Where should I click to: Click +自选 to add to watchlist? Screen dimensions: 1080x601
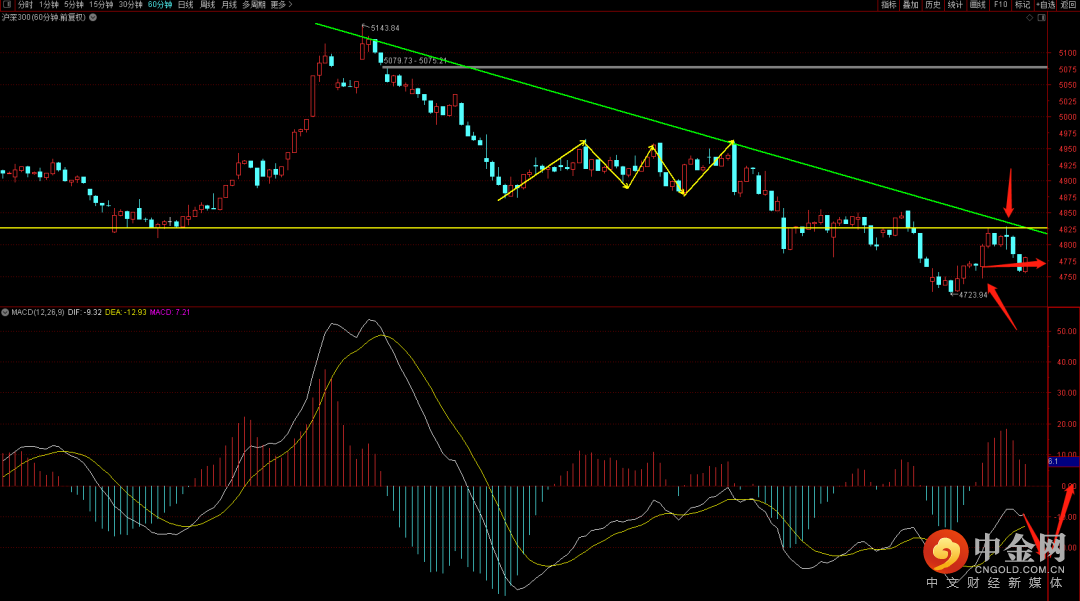tap(1046, 5)
